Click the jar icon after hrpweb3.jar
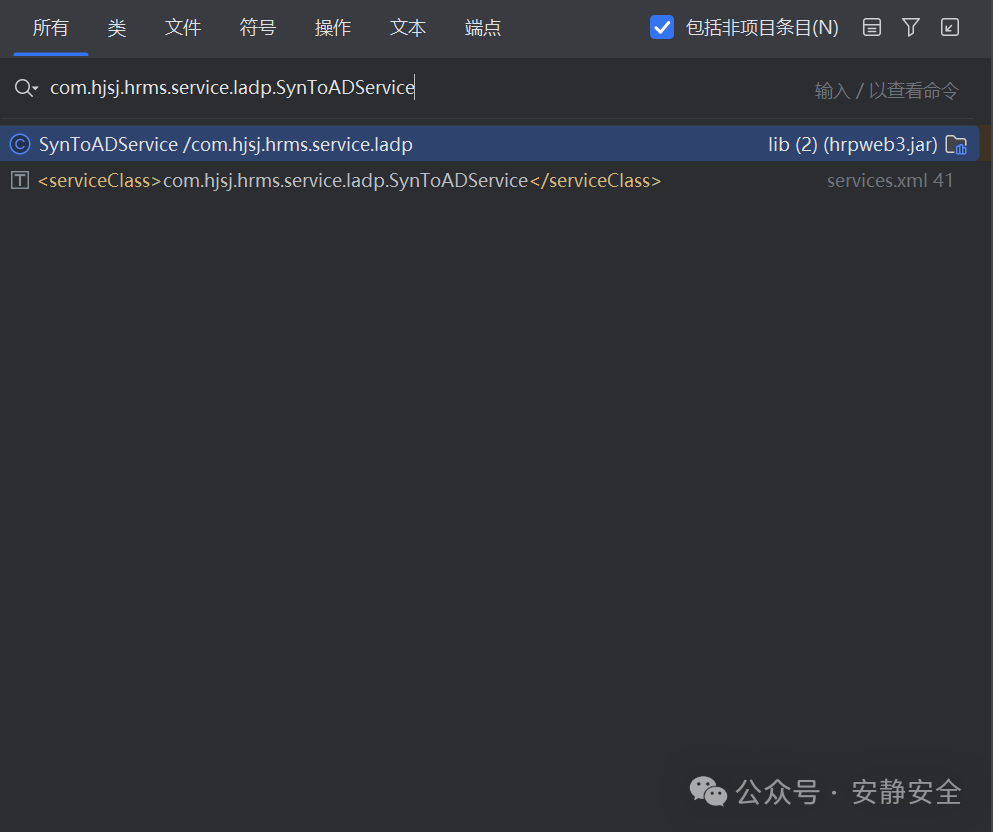993x832 pixels. 956,144
